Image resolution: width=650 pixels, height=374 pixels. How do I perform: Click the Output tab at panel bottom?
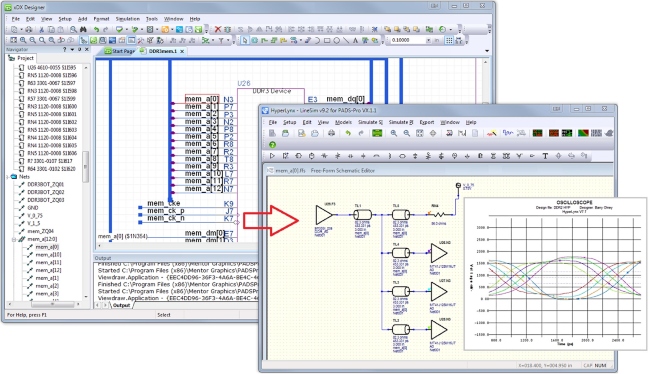121,306
